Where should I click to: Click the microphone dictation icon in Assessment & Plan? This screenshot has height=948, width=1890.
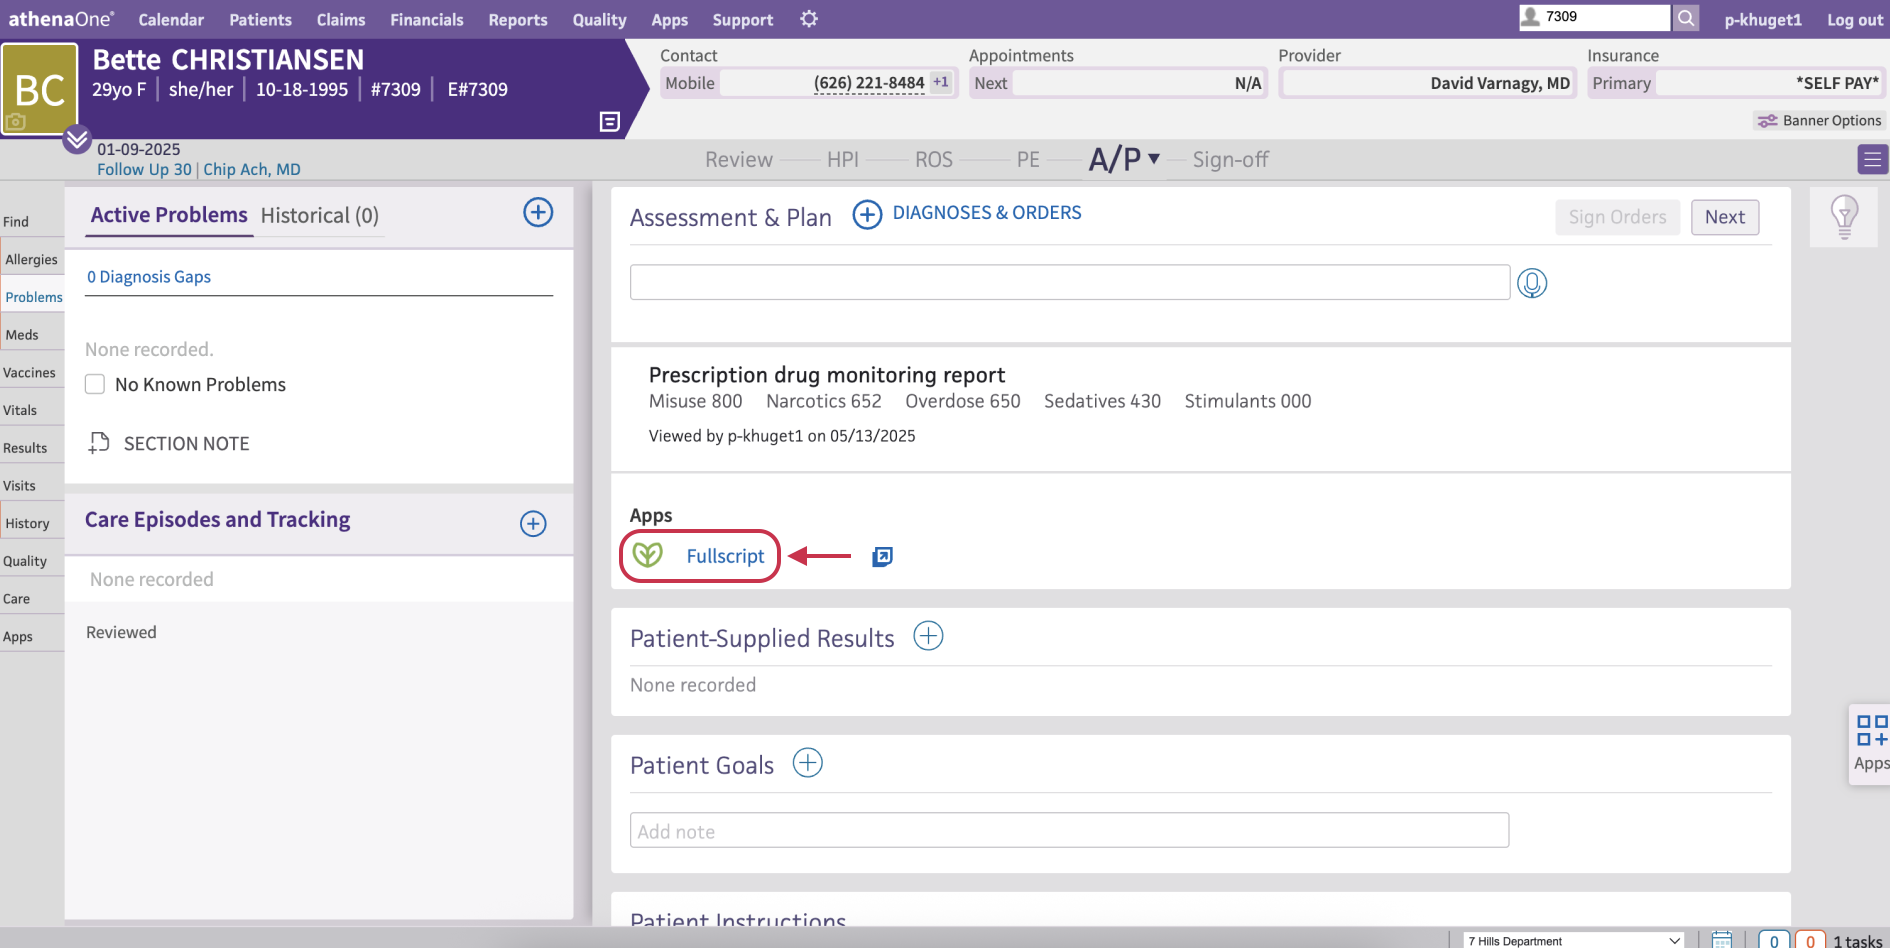(x=1532, y=283)
